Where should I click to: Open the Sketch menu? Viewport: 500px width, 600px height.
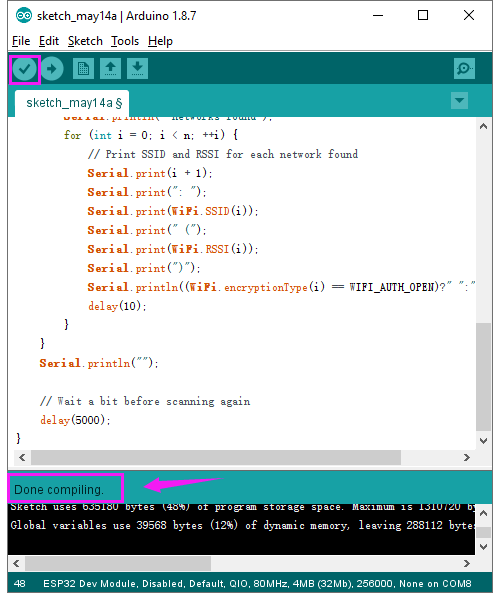click(x=85, y=41)
